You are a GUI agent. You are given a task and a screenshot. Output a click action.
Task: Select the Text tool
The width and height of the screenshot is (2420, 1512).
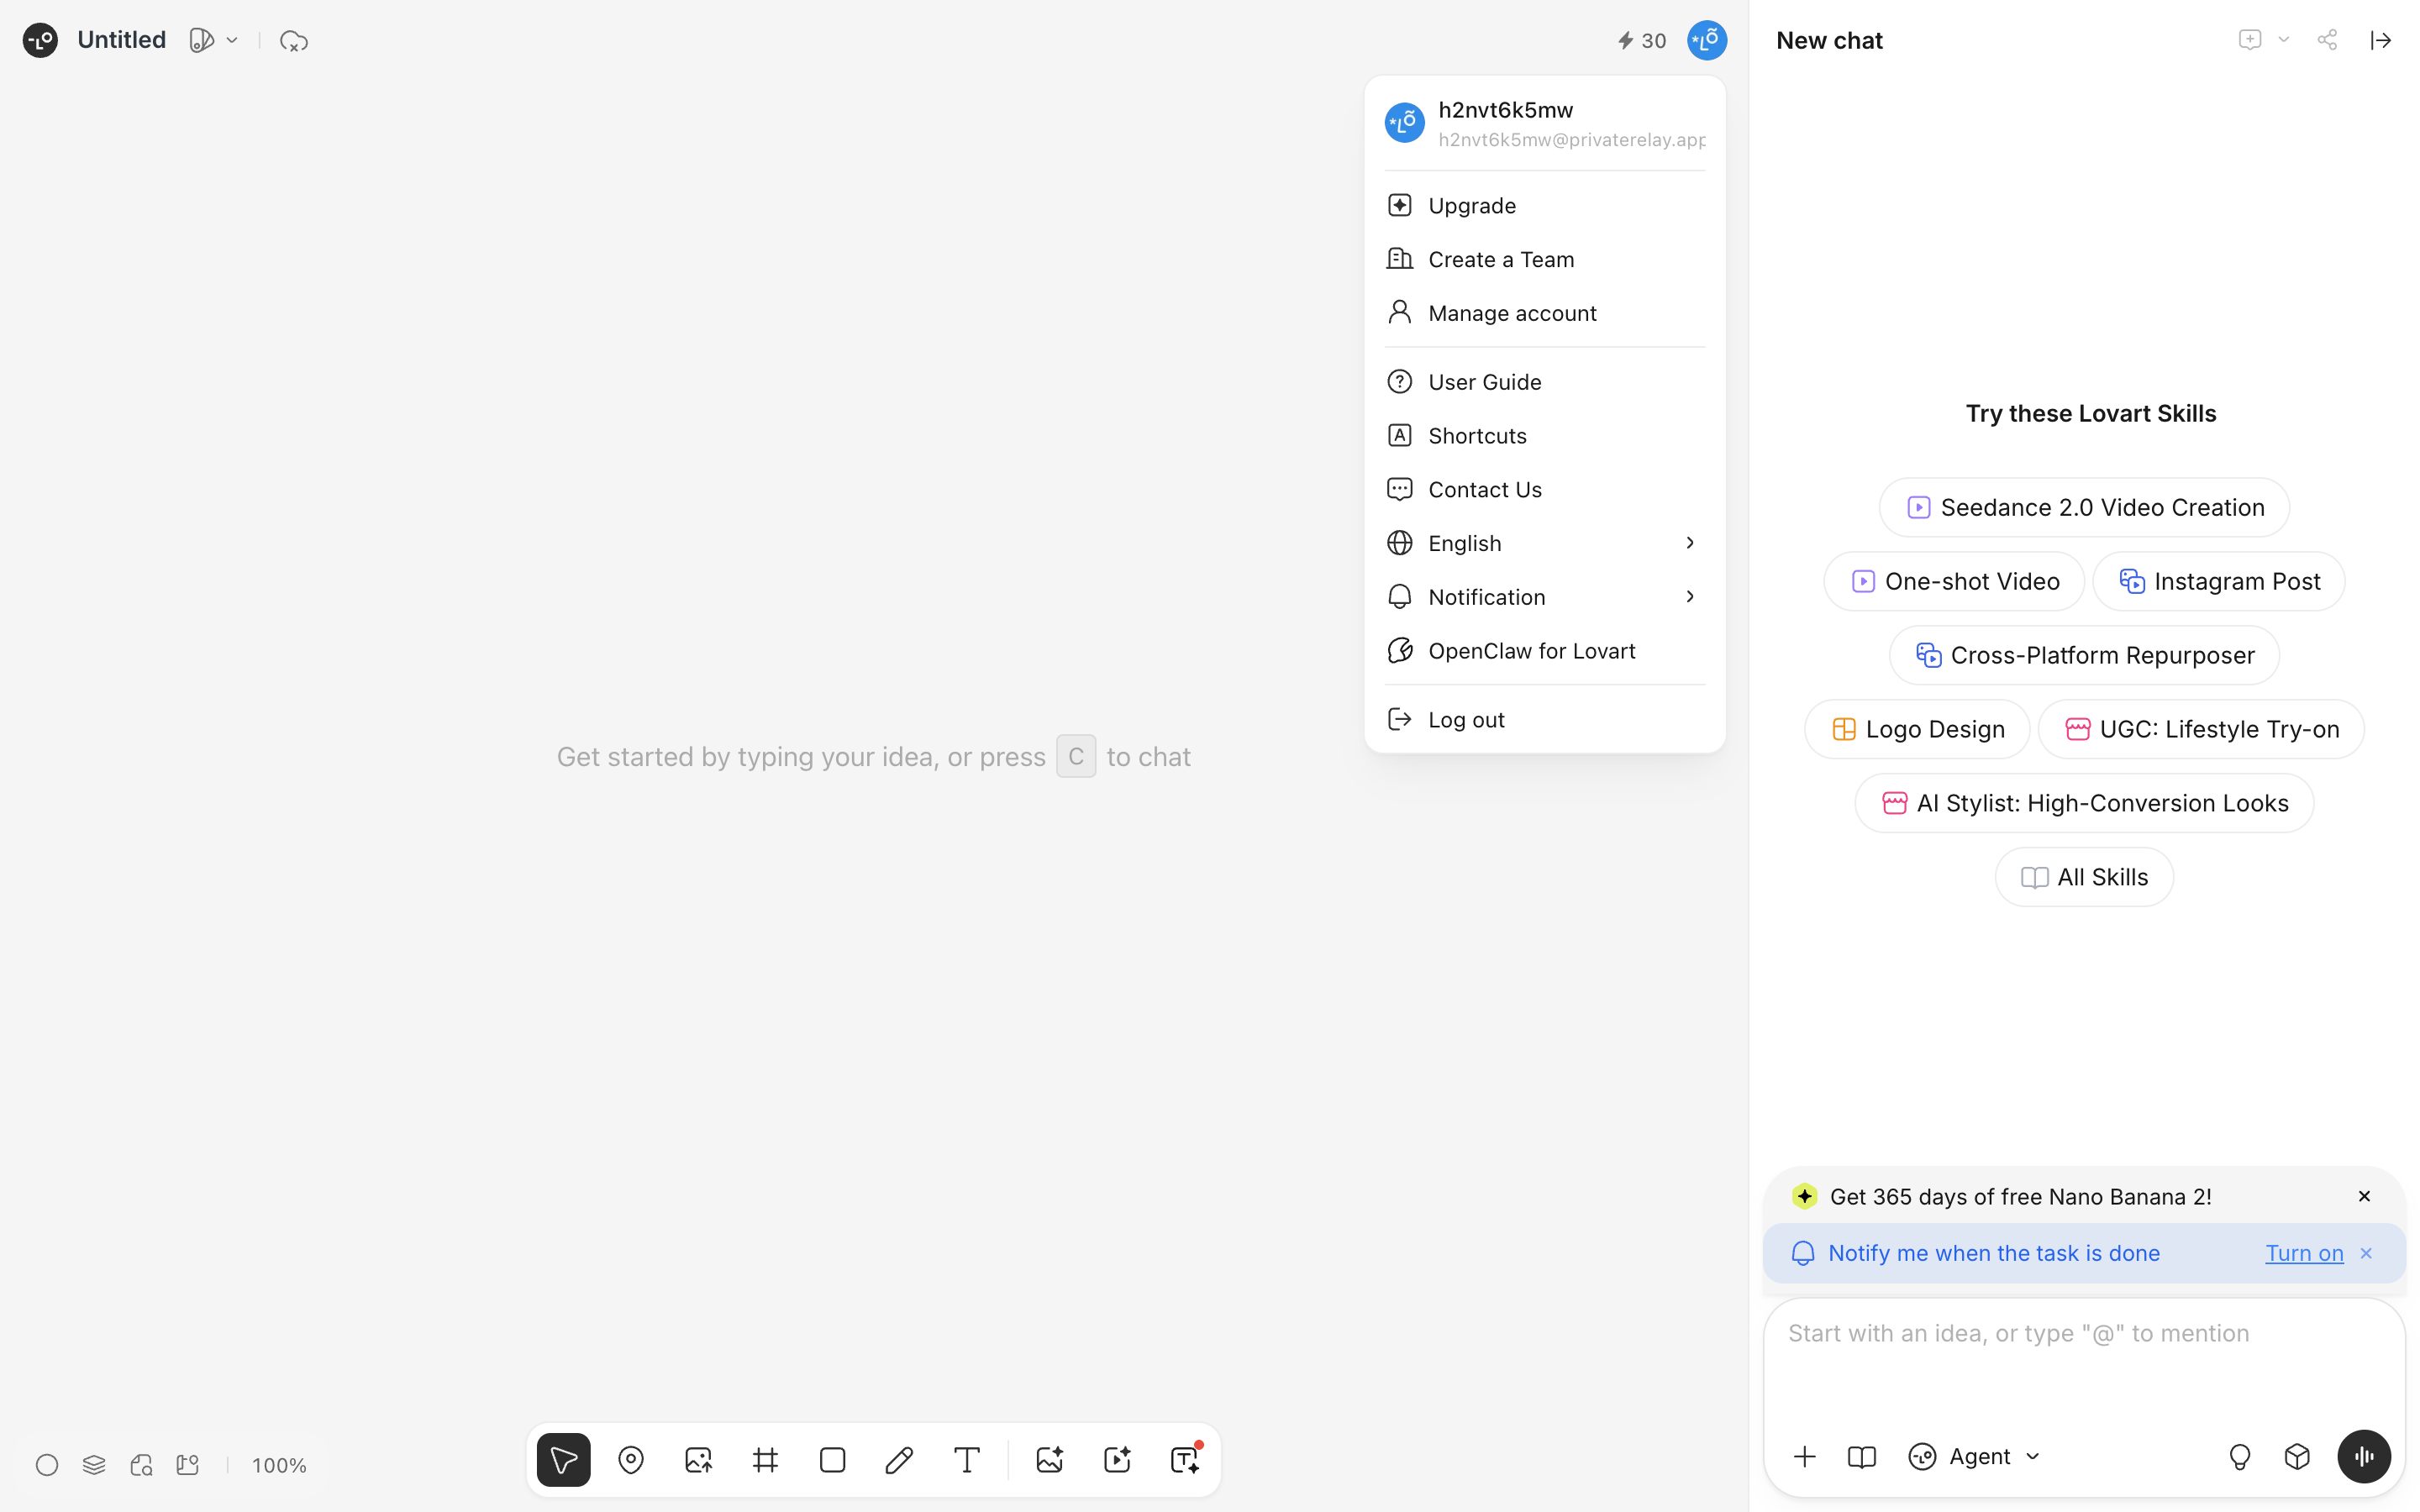pyautogui.click(x=967, y=1460)
